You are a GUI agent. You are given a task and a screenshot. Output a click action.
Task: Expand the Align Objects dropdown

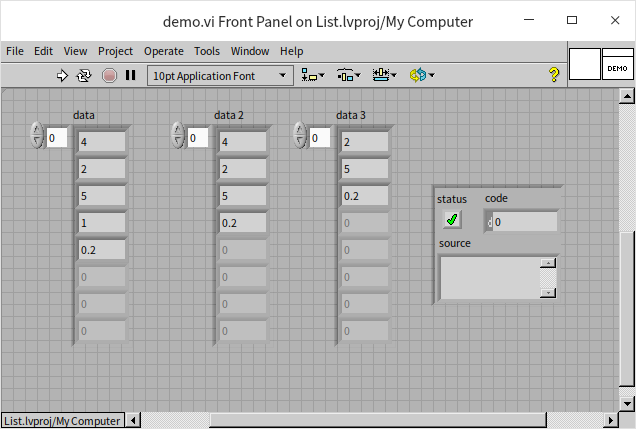[313, 75]
